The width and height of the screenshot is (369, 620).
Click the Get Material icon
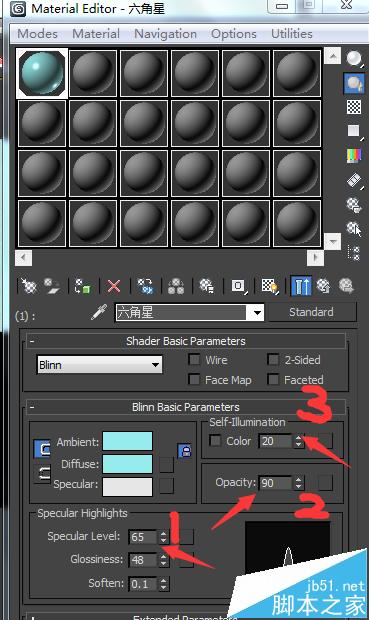point(28,285)
